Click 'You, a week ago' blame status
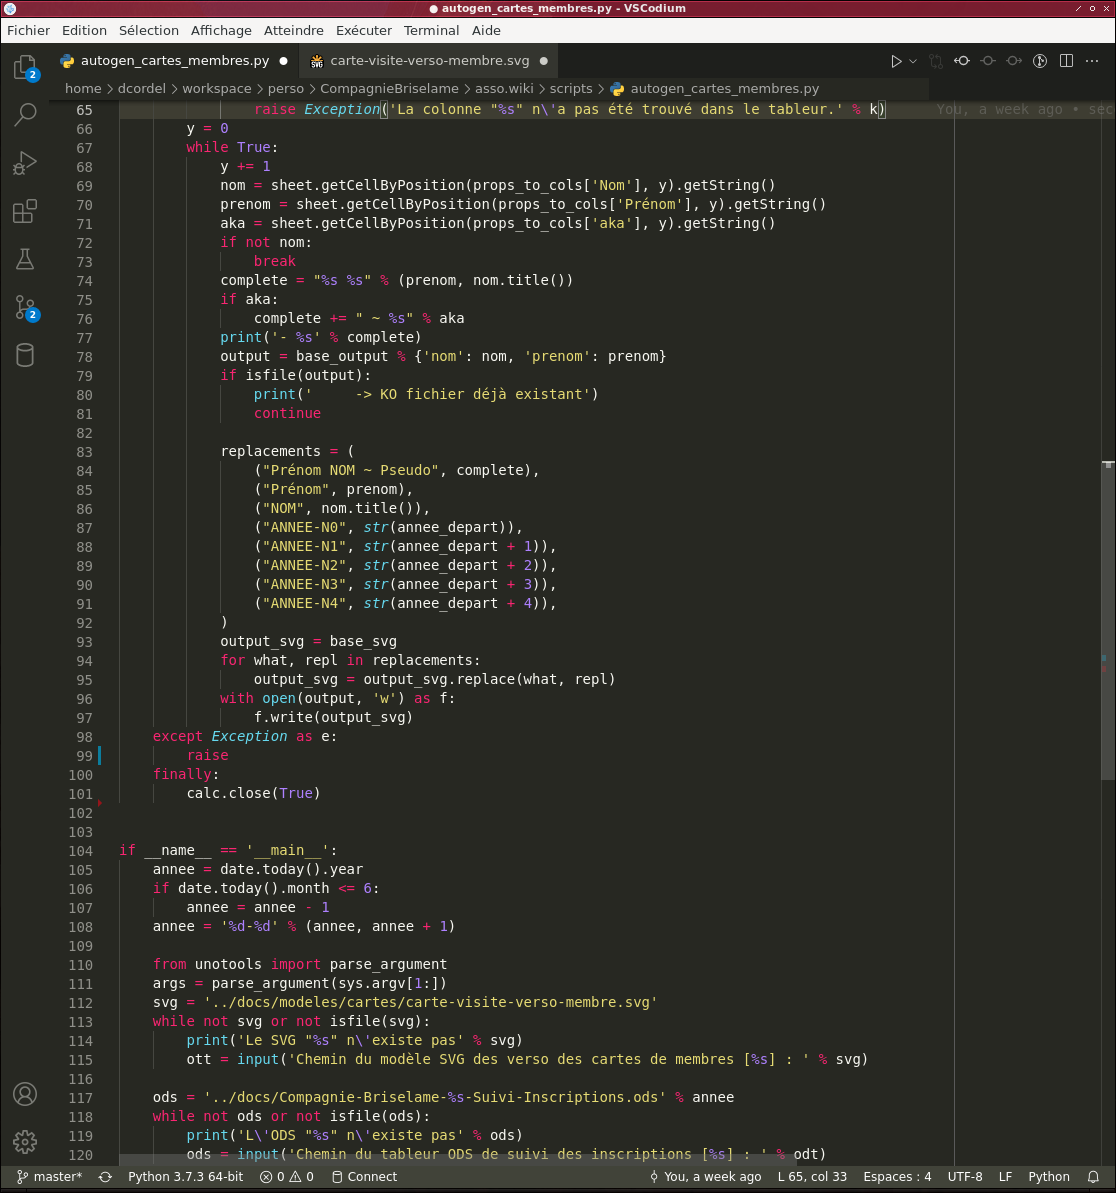 click(705, 1176)
